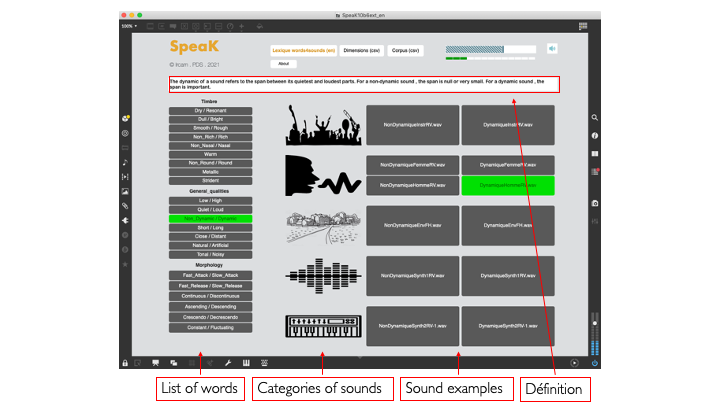Open the Dimensions (csv) tab
720x405 pixels.
point(361,51)
